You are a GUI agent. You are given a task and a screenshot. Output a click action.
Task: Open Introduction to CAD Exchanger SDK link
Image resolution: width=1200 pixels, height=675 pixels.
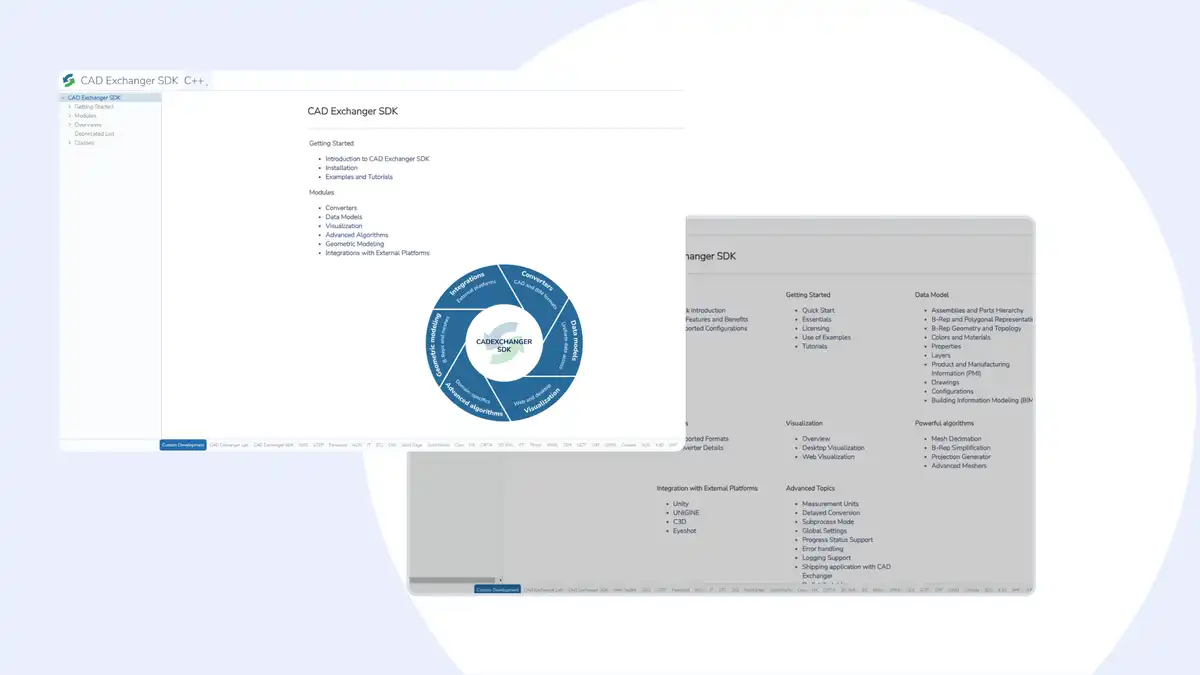(377, 159)
